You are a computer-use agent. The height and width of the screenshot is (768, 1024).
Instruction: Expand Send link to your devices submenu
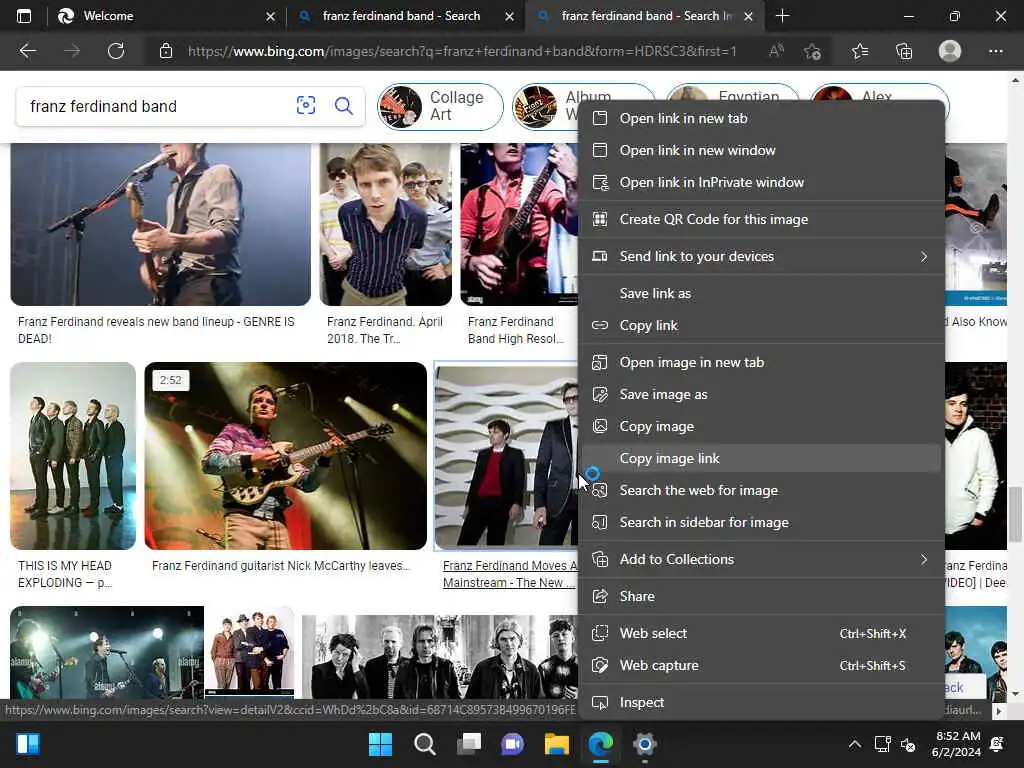pos(761,256)
